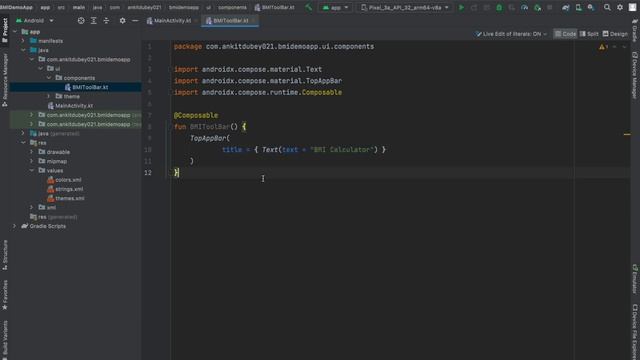The height and width of the screenshot is (360, 640).
Task: Expand the Gradle Scripts node
Action: [x=15, y=226]
